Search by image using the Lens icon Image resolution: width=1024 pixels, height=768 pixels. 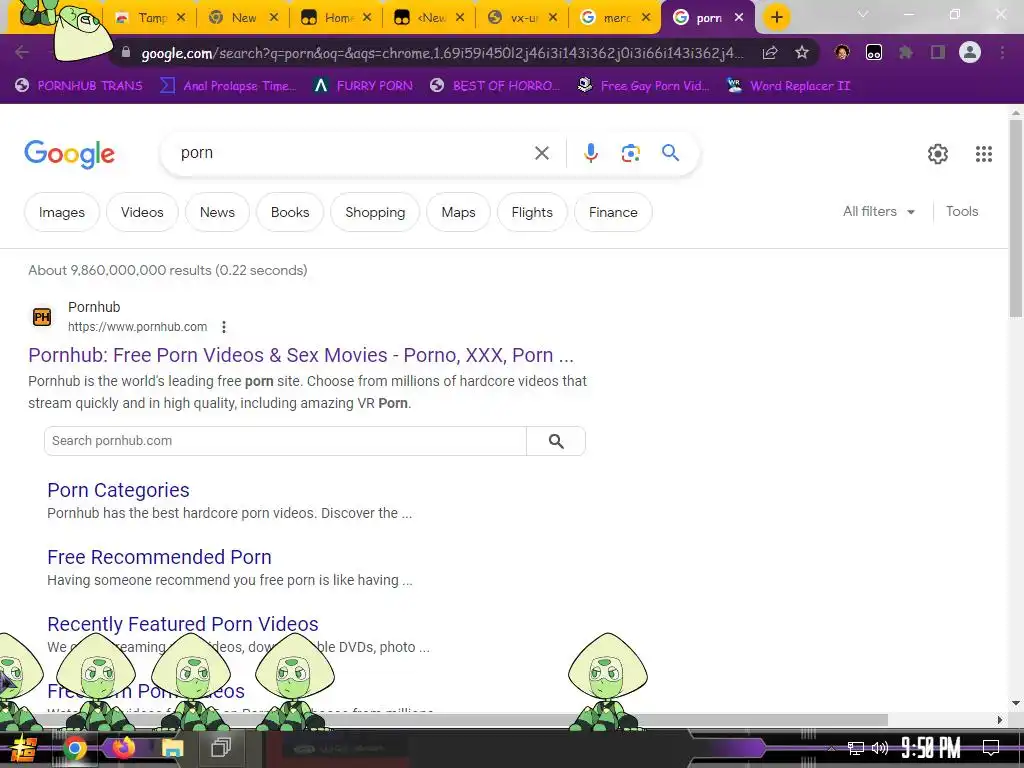click(x=630, y=153)
